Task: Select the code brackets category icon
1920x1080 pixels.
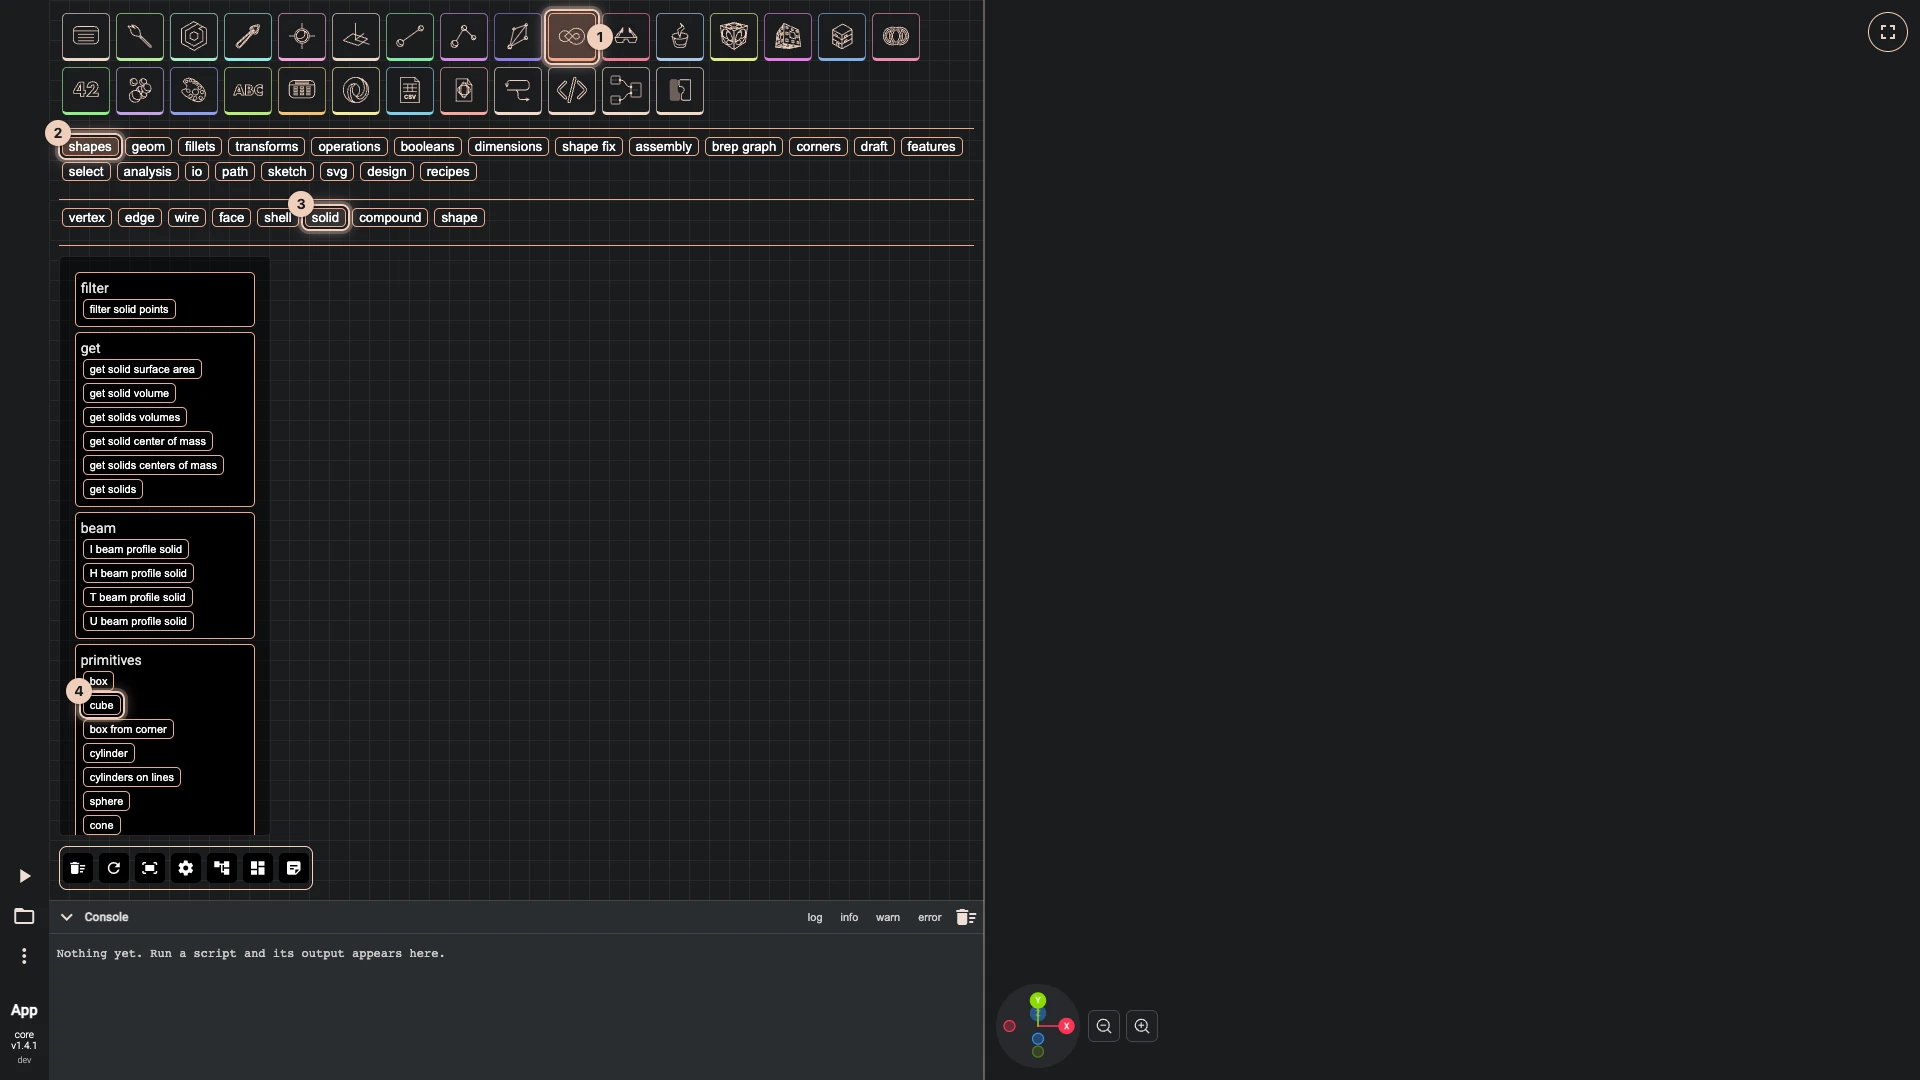Action: point(572,91)
